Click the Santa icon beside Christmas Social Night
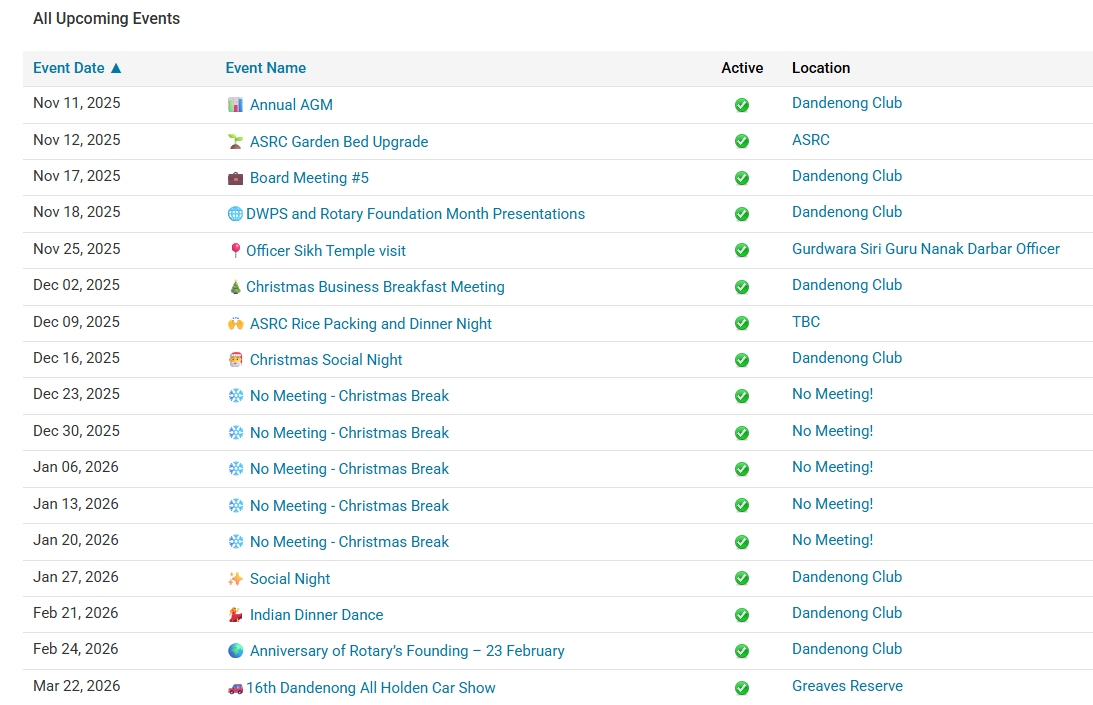 pyautogui.click(x=236, y=360)
